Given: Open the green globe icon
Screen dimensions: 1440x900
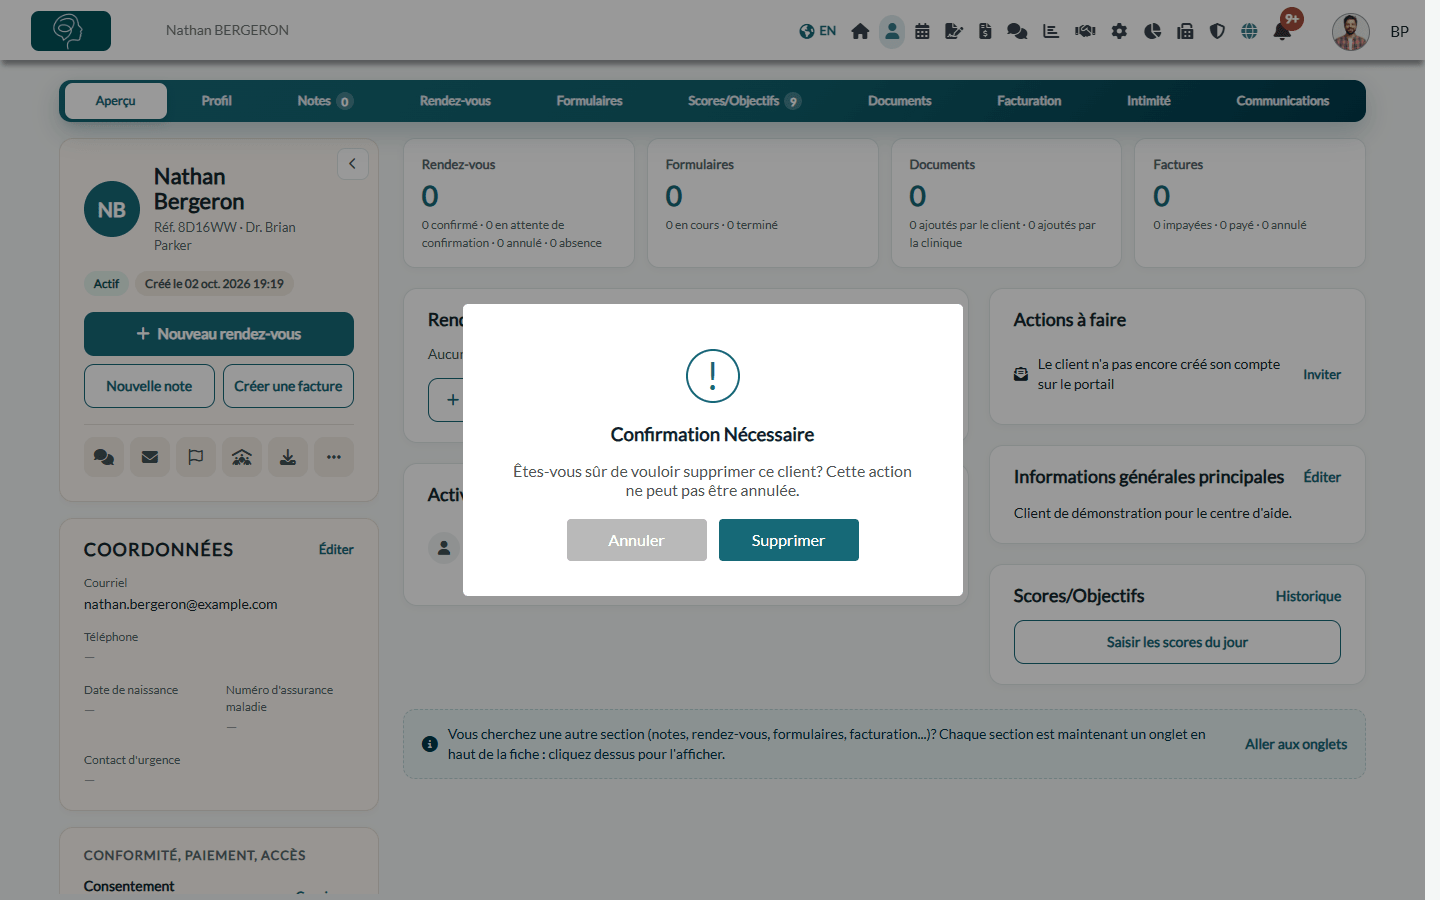Looking at the screenshot, I should [1249, 31].
